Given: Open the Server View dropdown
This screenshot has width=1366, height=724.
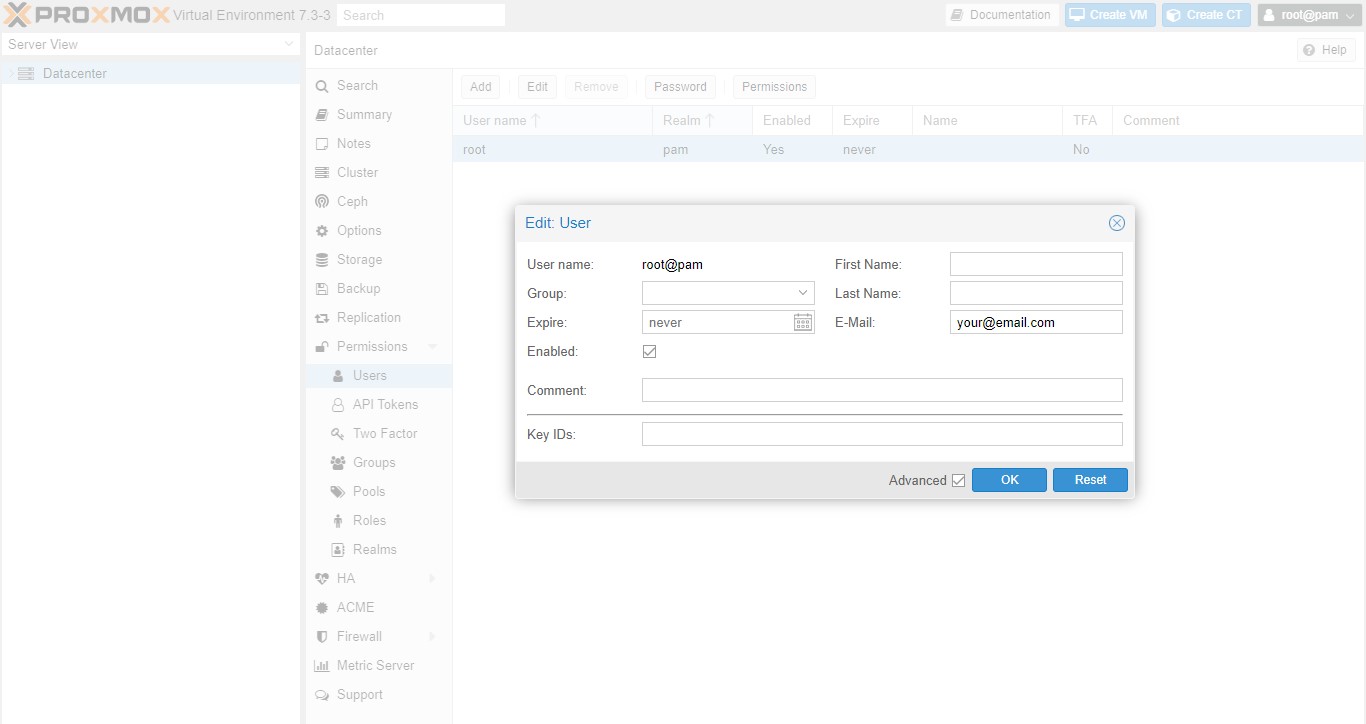Looking at the screenshot, I should click(289, 44).
